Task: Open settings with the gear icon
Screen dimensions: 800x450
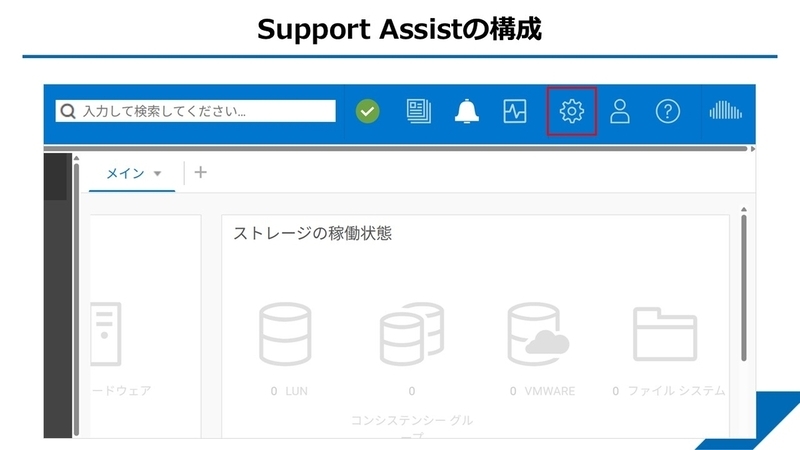Action: (571, 111)
